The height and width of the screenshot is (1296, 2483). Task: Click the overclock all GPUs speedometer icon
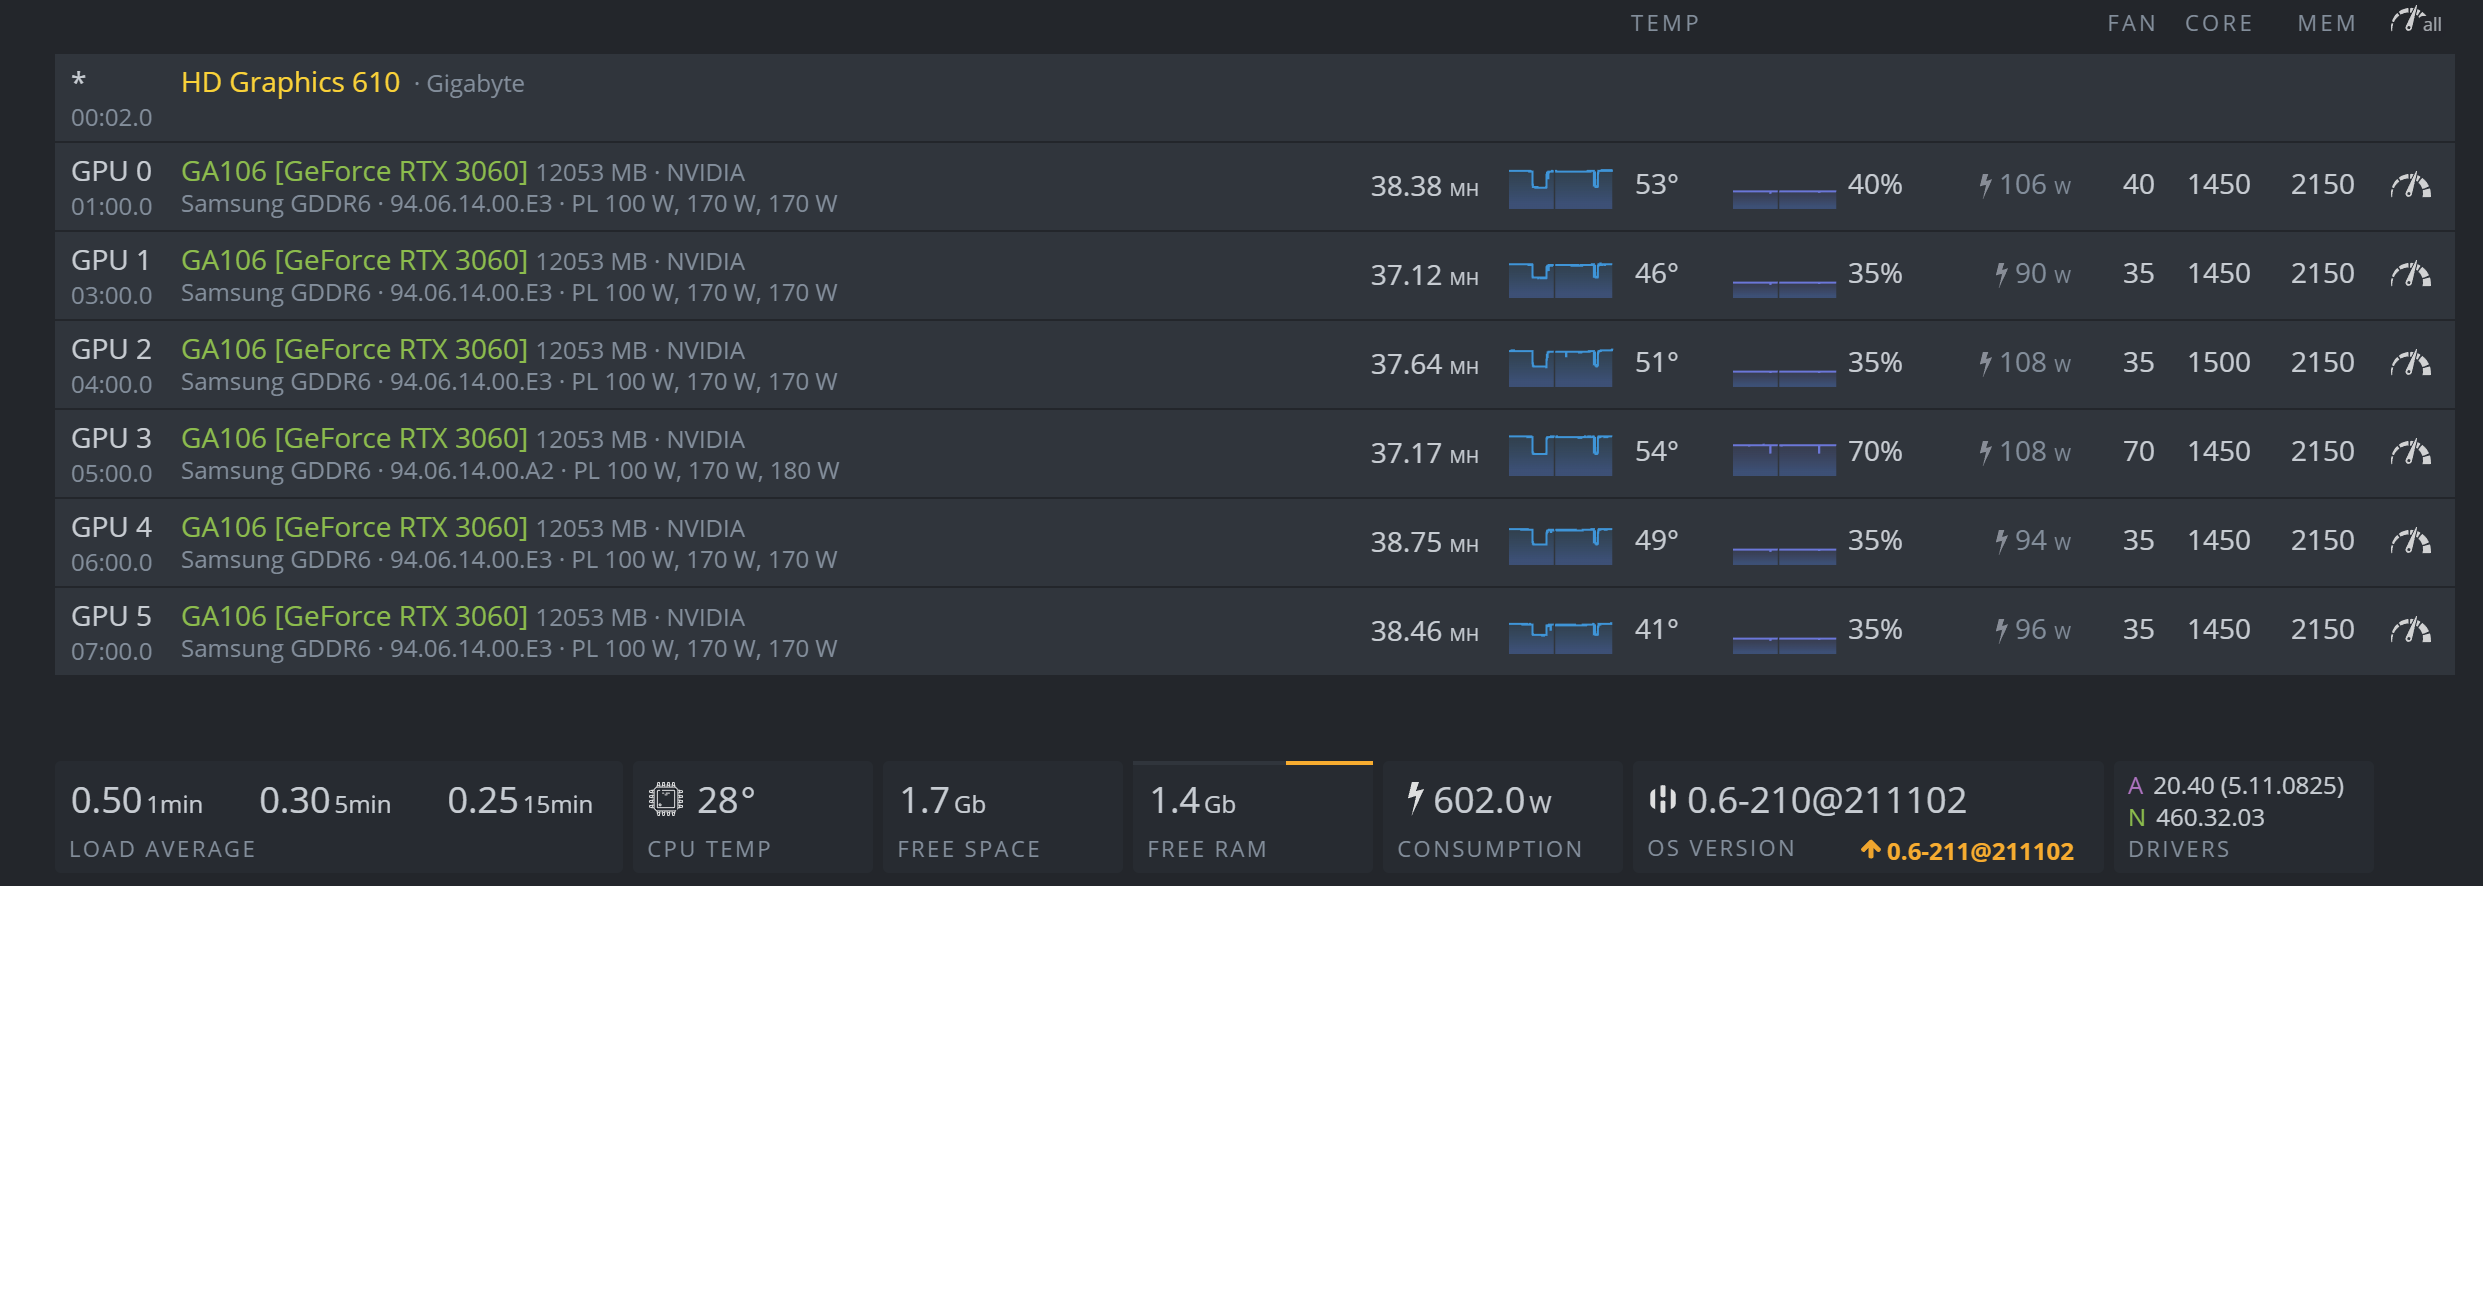point(2414,21)
